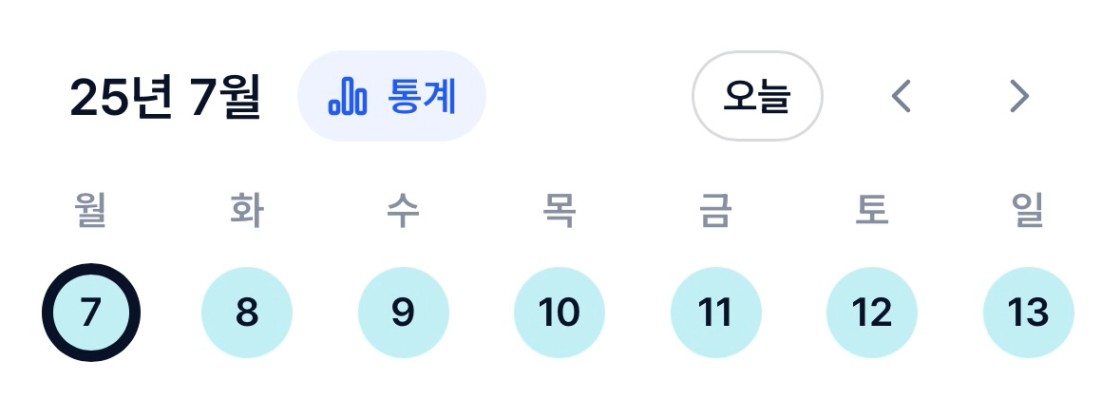The width and height of the screenshot is (1120, 418).
Task: Click the 목 weekday header
Action: pos(559,211)
